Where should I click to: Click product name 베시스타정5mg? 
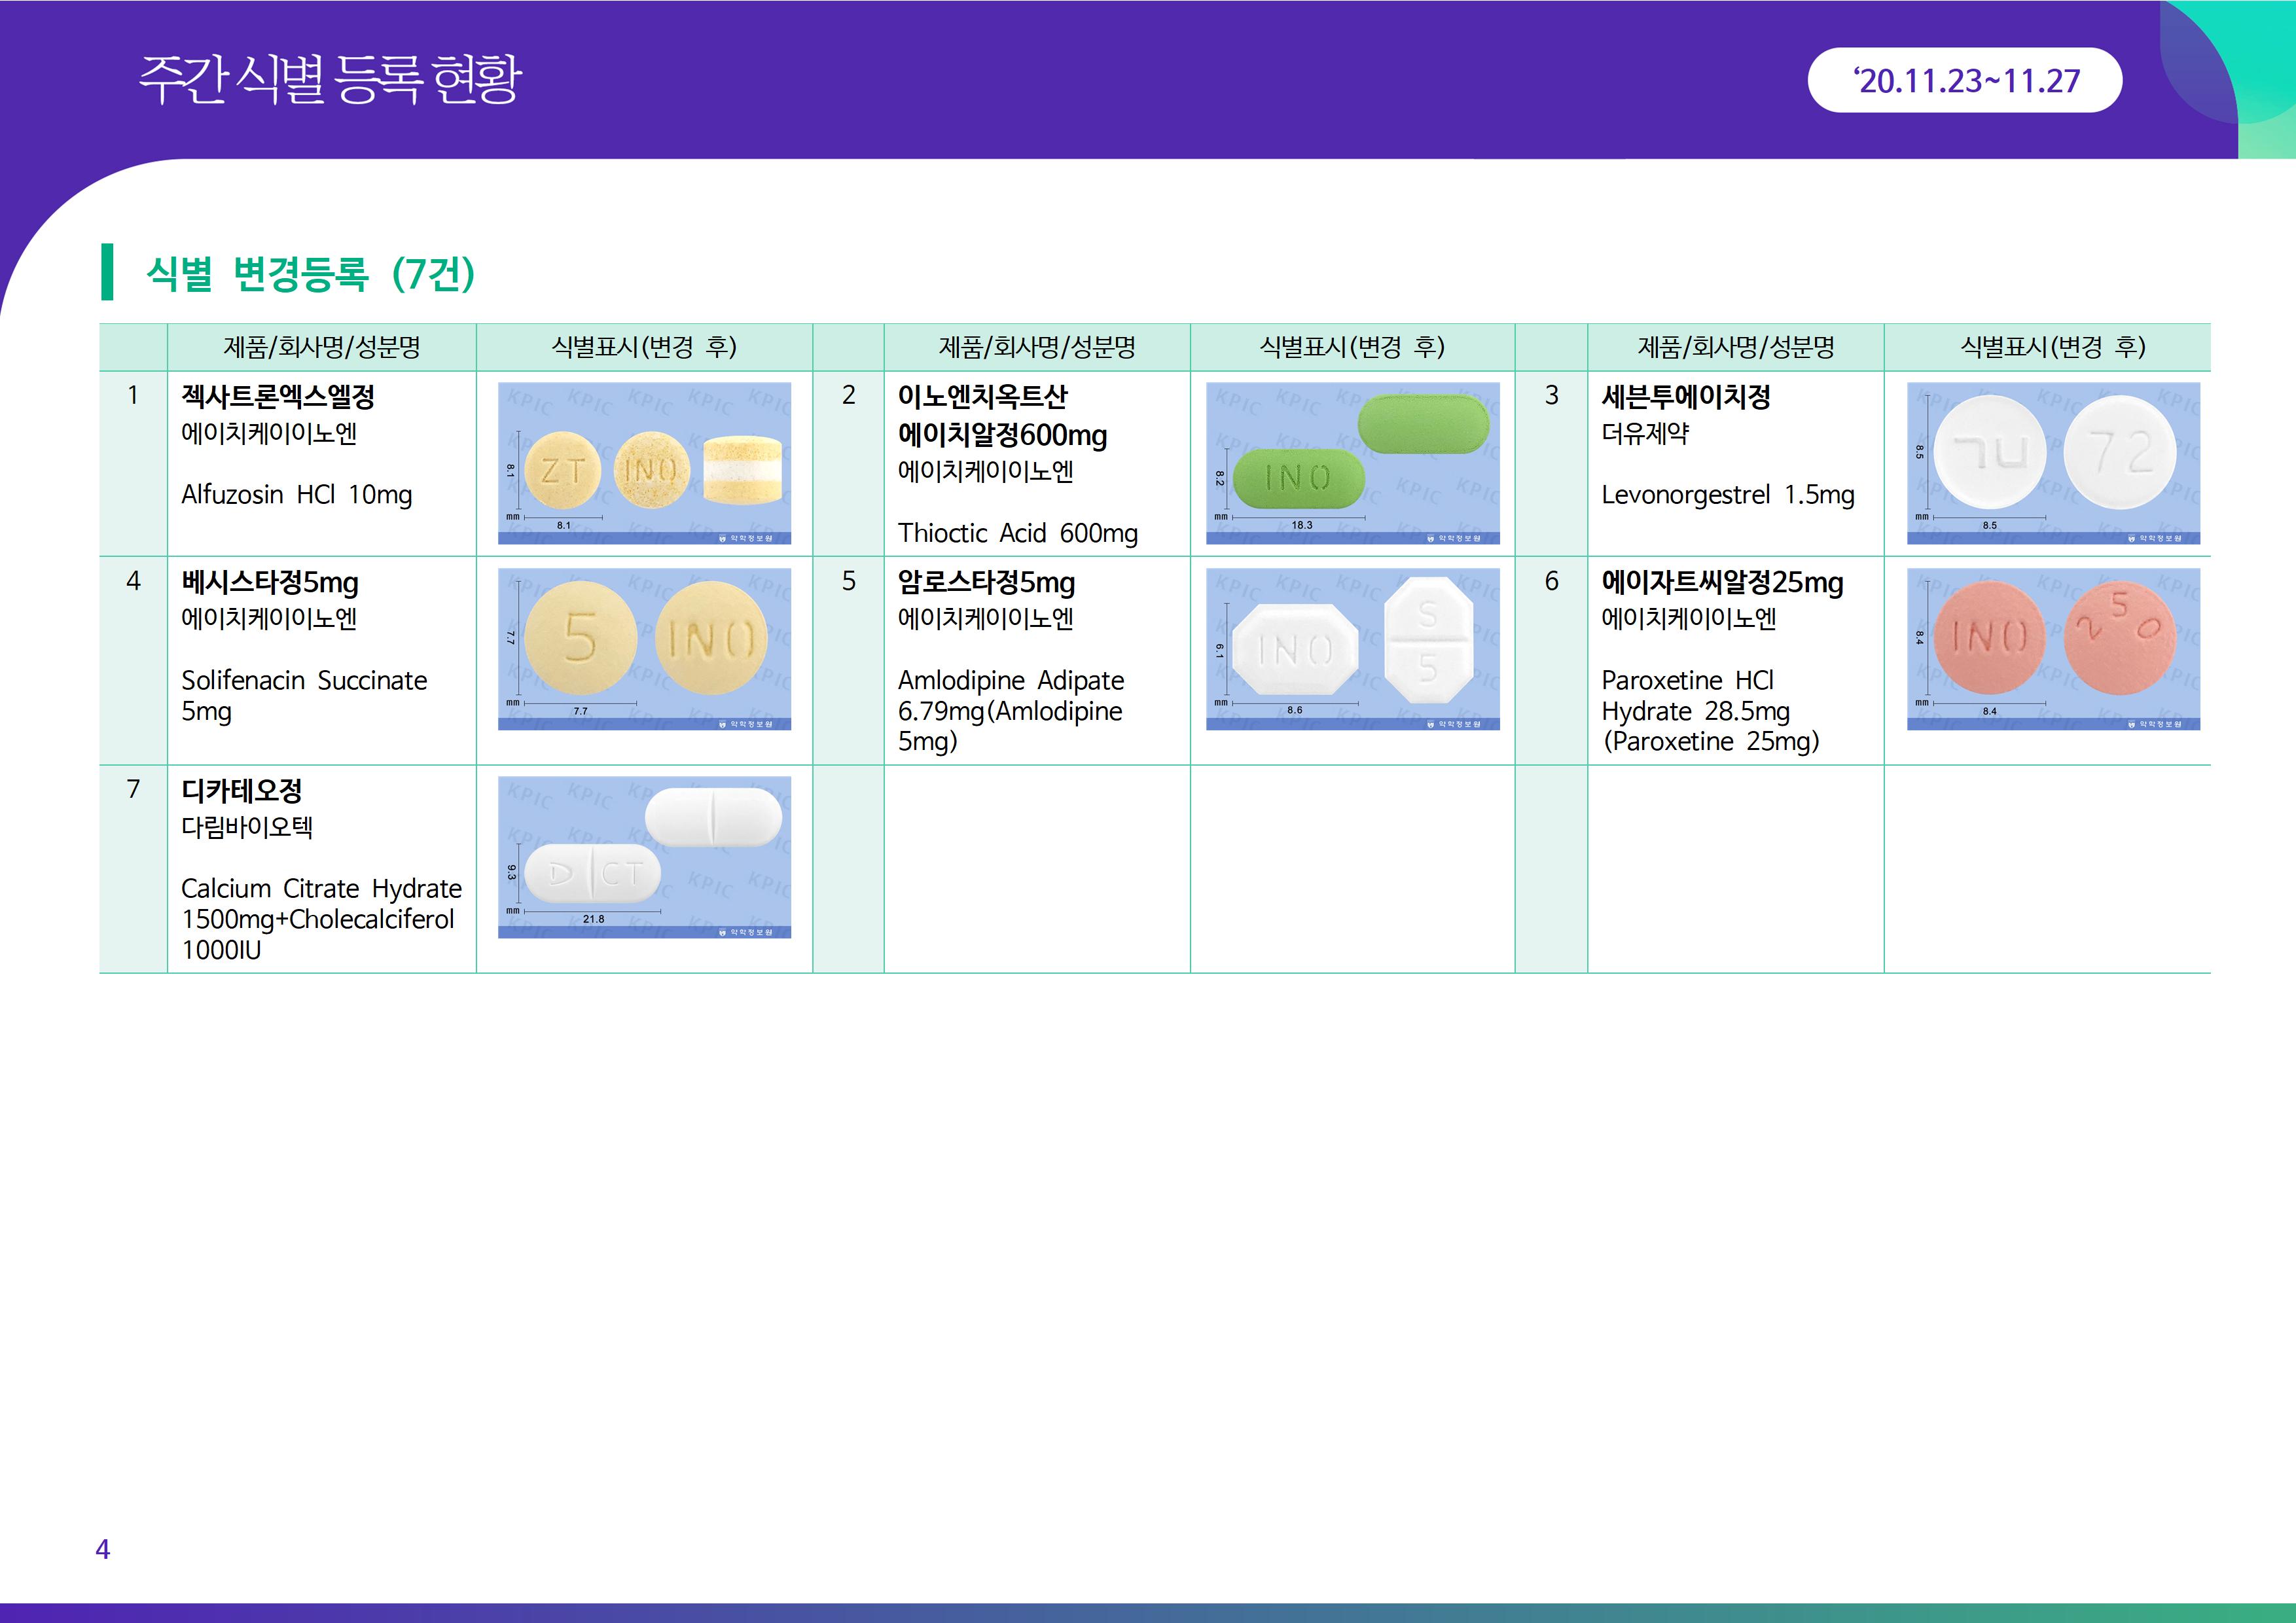(270, 583)
